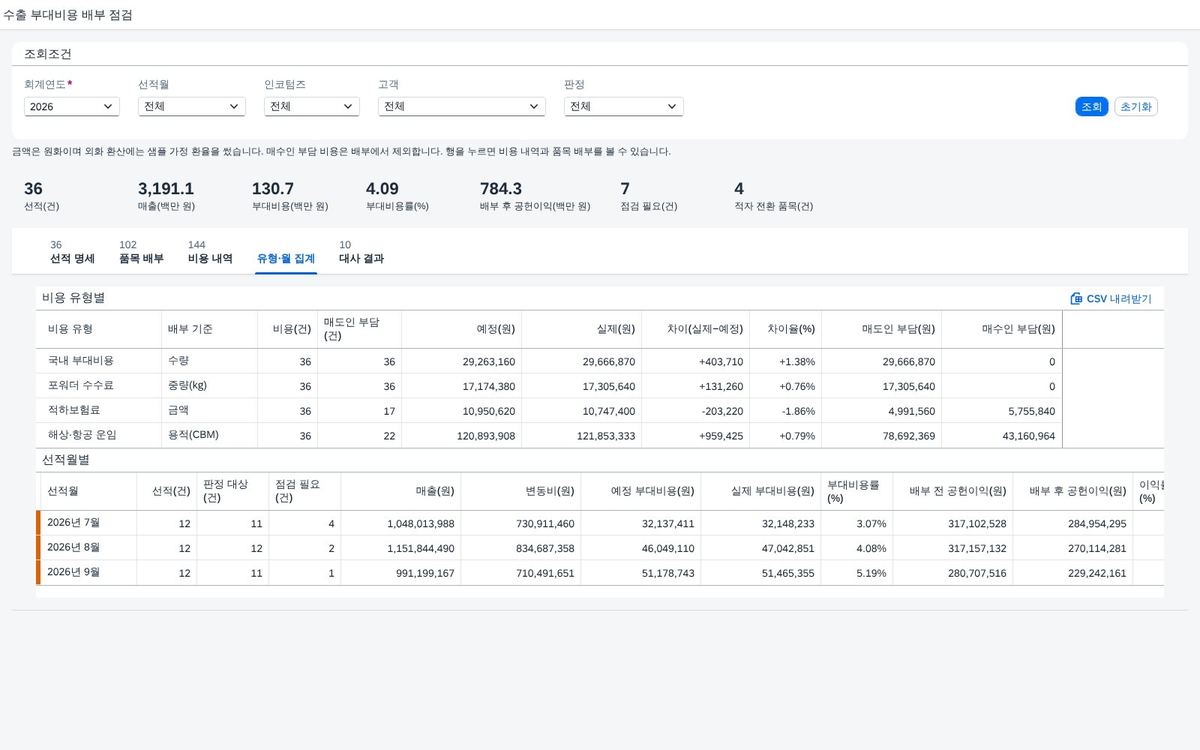Click the 매출(백만 원) KPI value 3,191.1
1200x750 pixels.
166,189
